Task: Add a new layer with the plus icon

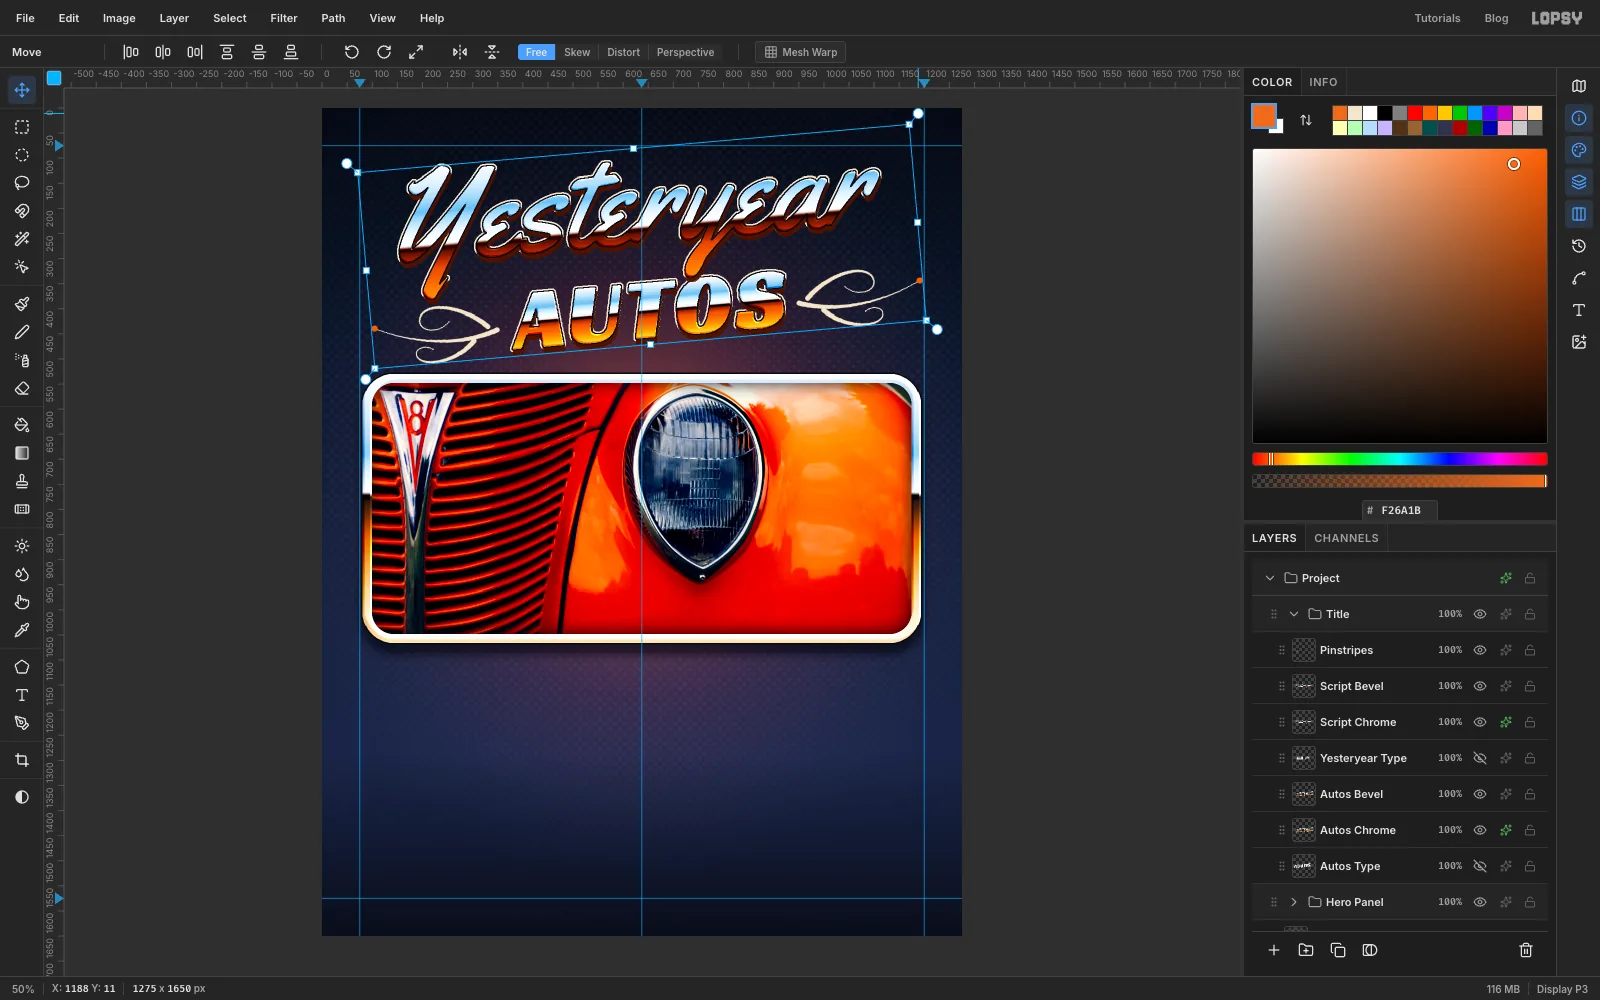Action: tap(1274, 950)
